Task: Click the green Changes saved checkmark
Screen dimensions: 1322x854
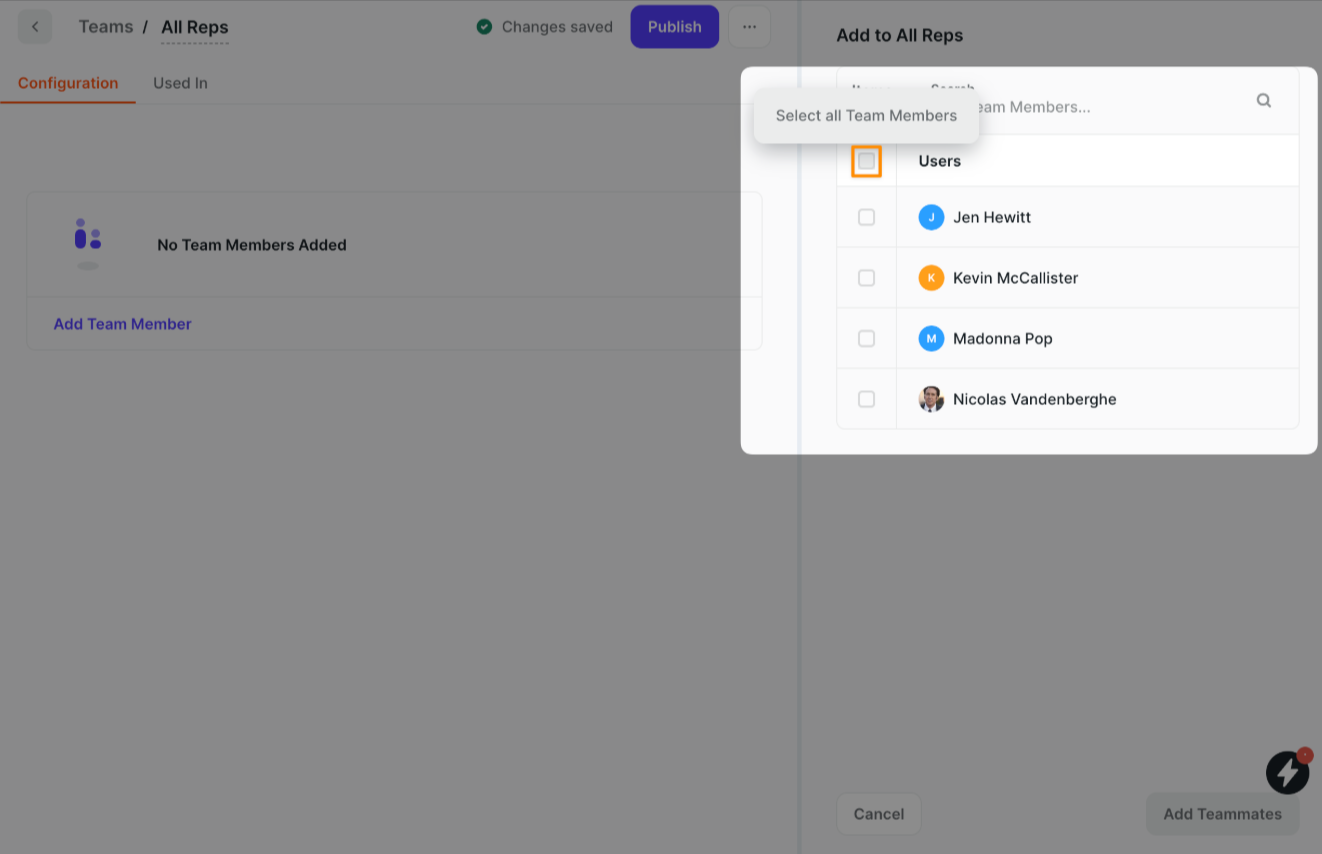Action: click(484, 27)
